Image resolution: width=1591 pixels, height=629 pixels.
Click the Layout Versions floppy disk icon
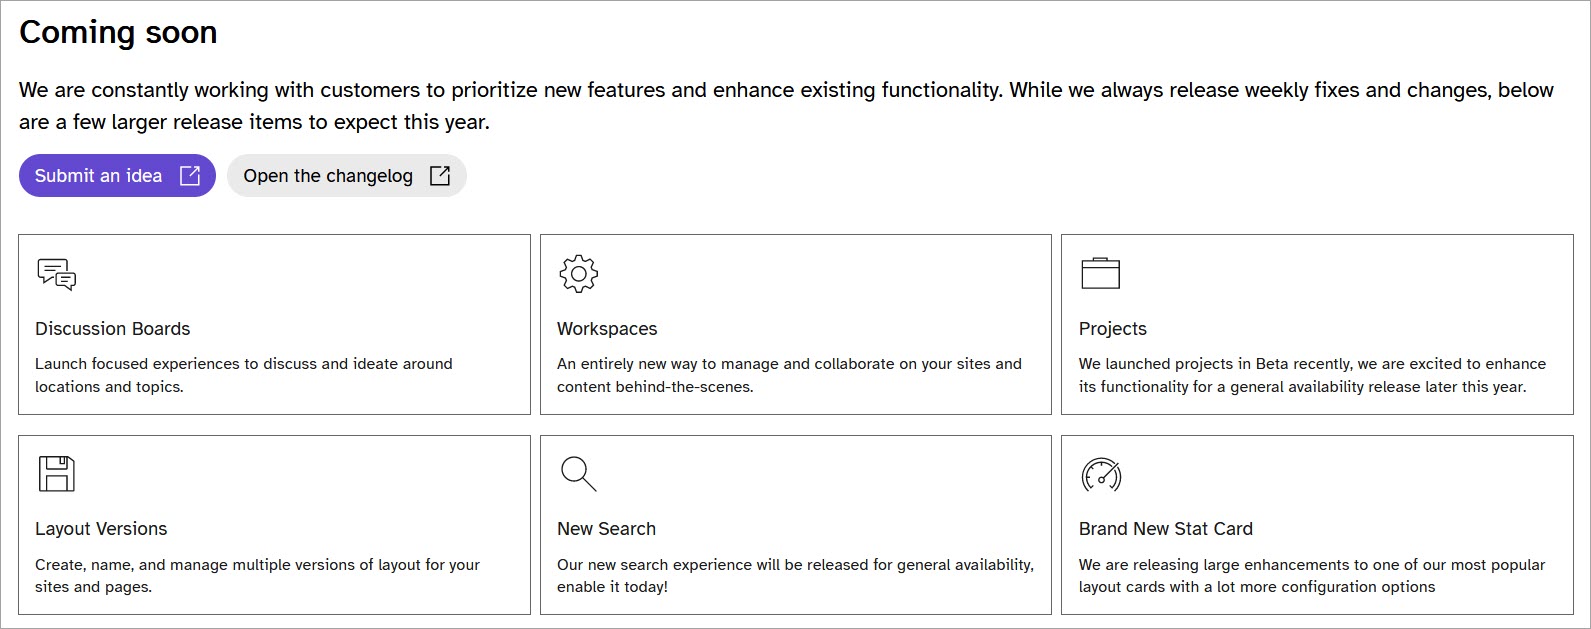tap(56, 474)
